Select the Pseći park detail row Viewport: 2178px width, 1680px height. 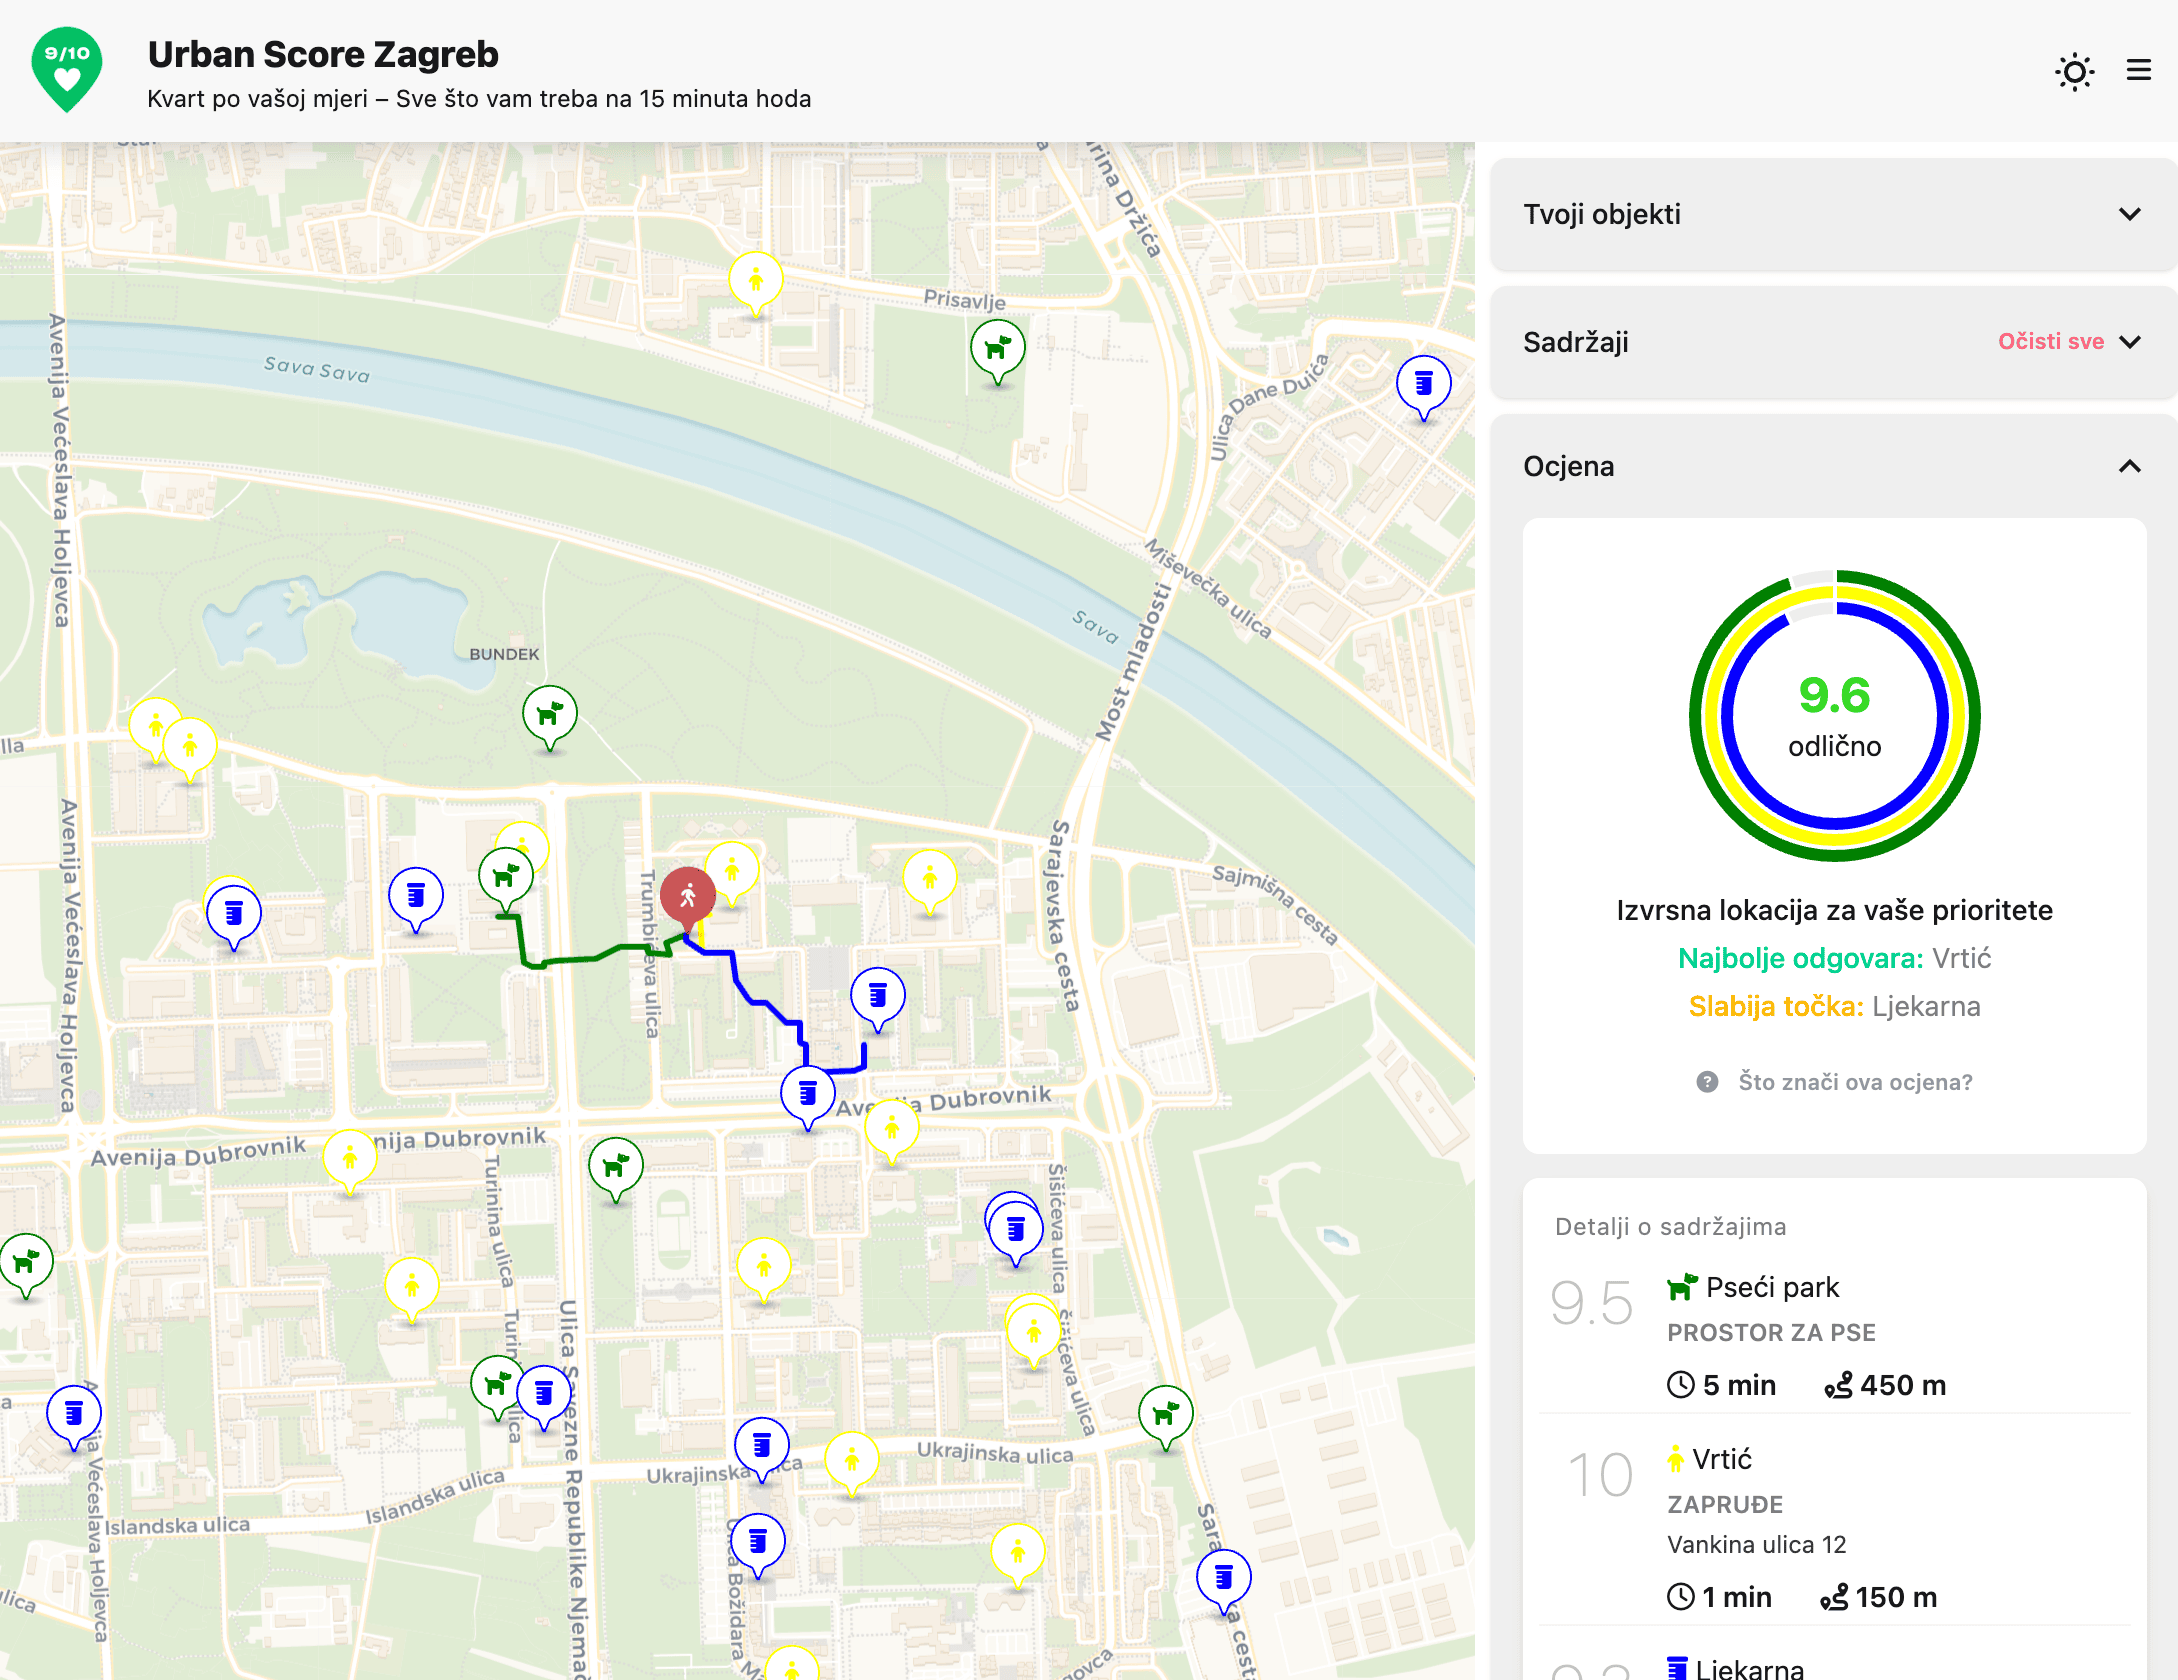click(x=1834, y=1336)
